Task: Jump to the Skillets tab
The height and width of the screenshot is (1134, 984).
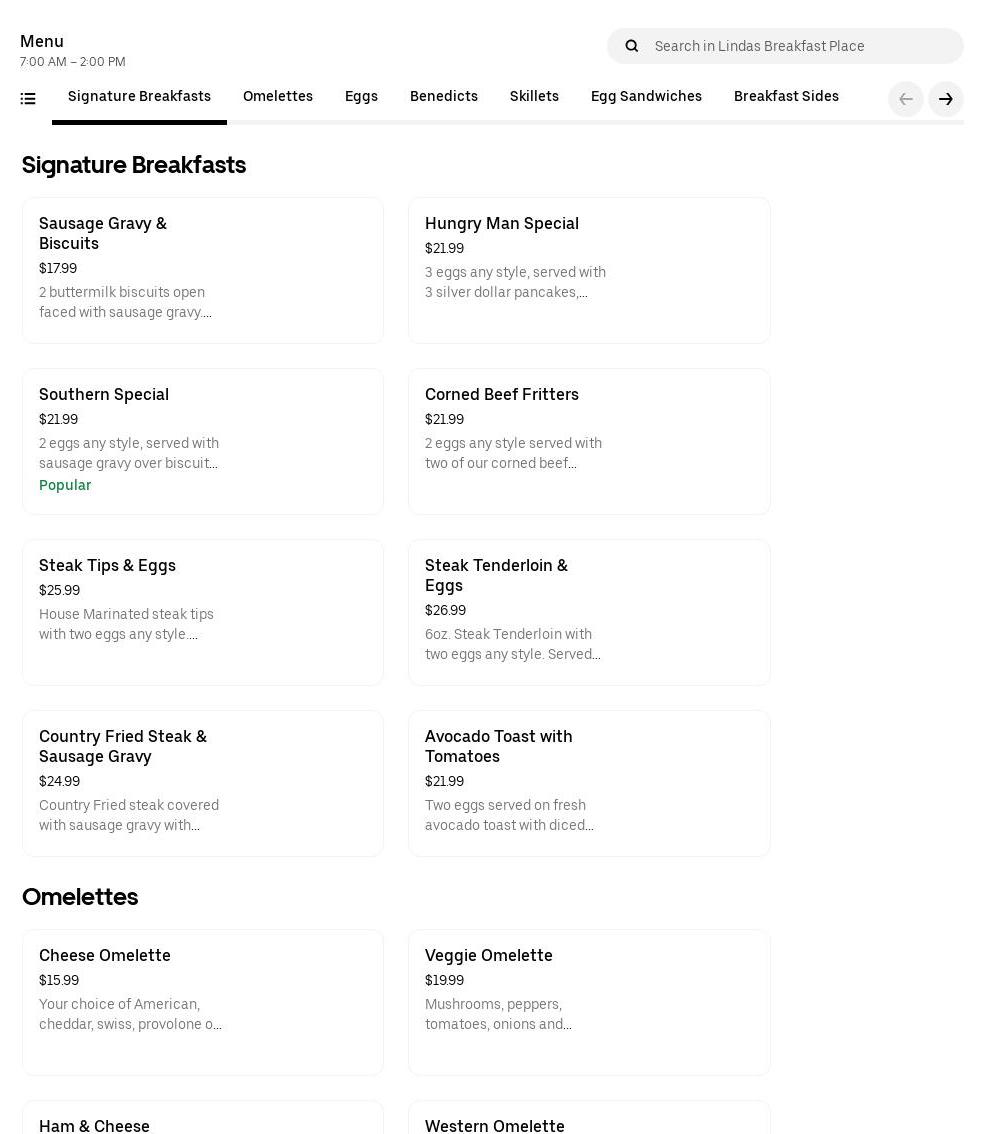Action: point(534,97)
